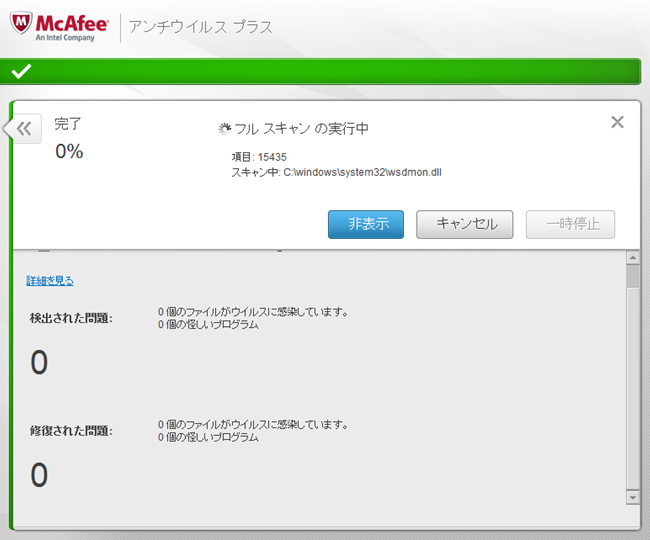The height and width of the screenshot is (540, 650).
Task: Click the detected issues count 0
Action: 39,362
